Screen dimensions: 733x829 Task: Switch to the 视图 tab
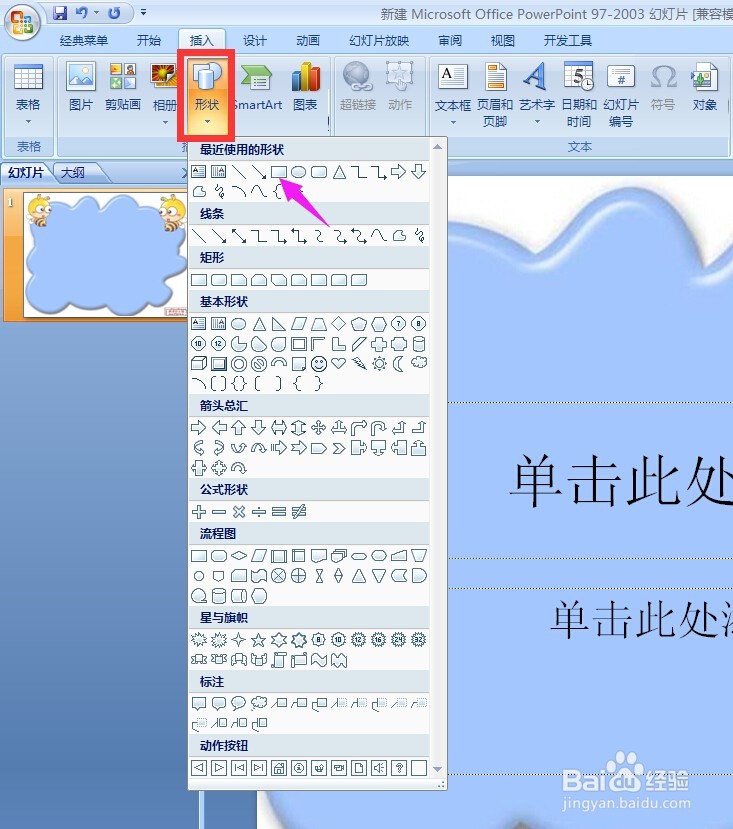pyautogui.click(x=502, y=41)
